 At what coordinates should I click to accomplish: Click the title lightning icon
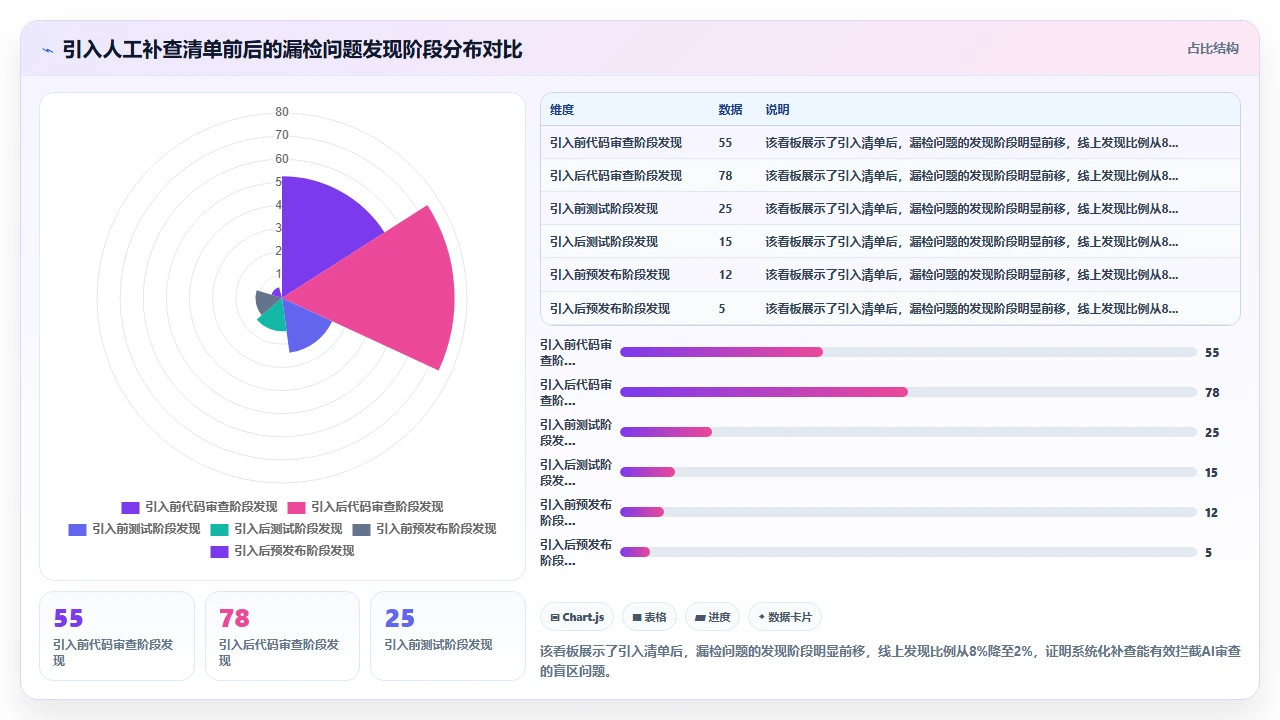[47, 50]
